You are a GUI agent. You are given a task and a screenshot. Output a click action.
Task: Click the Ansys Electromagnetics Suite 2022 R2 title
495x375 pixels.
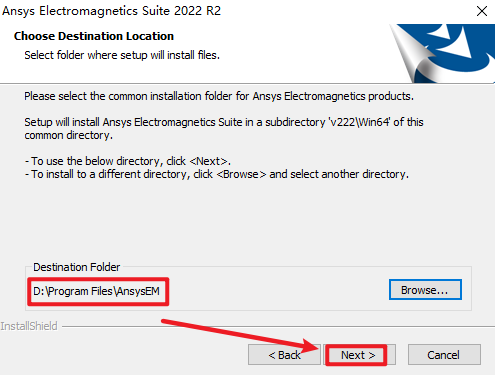tap(111, 11)
